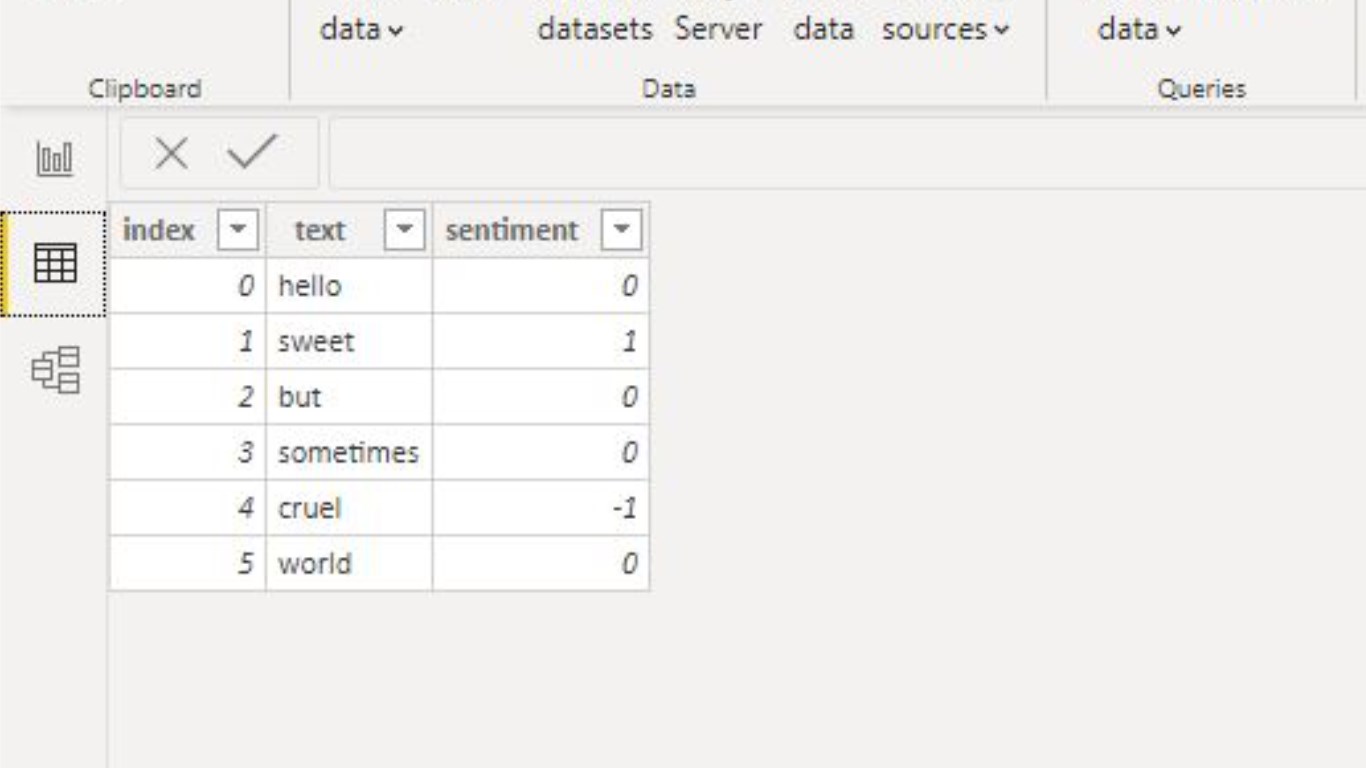Open the sentiment column filter dropdown

point(620,231)
